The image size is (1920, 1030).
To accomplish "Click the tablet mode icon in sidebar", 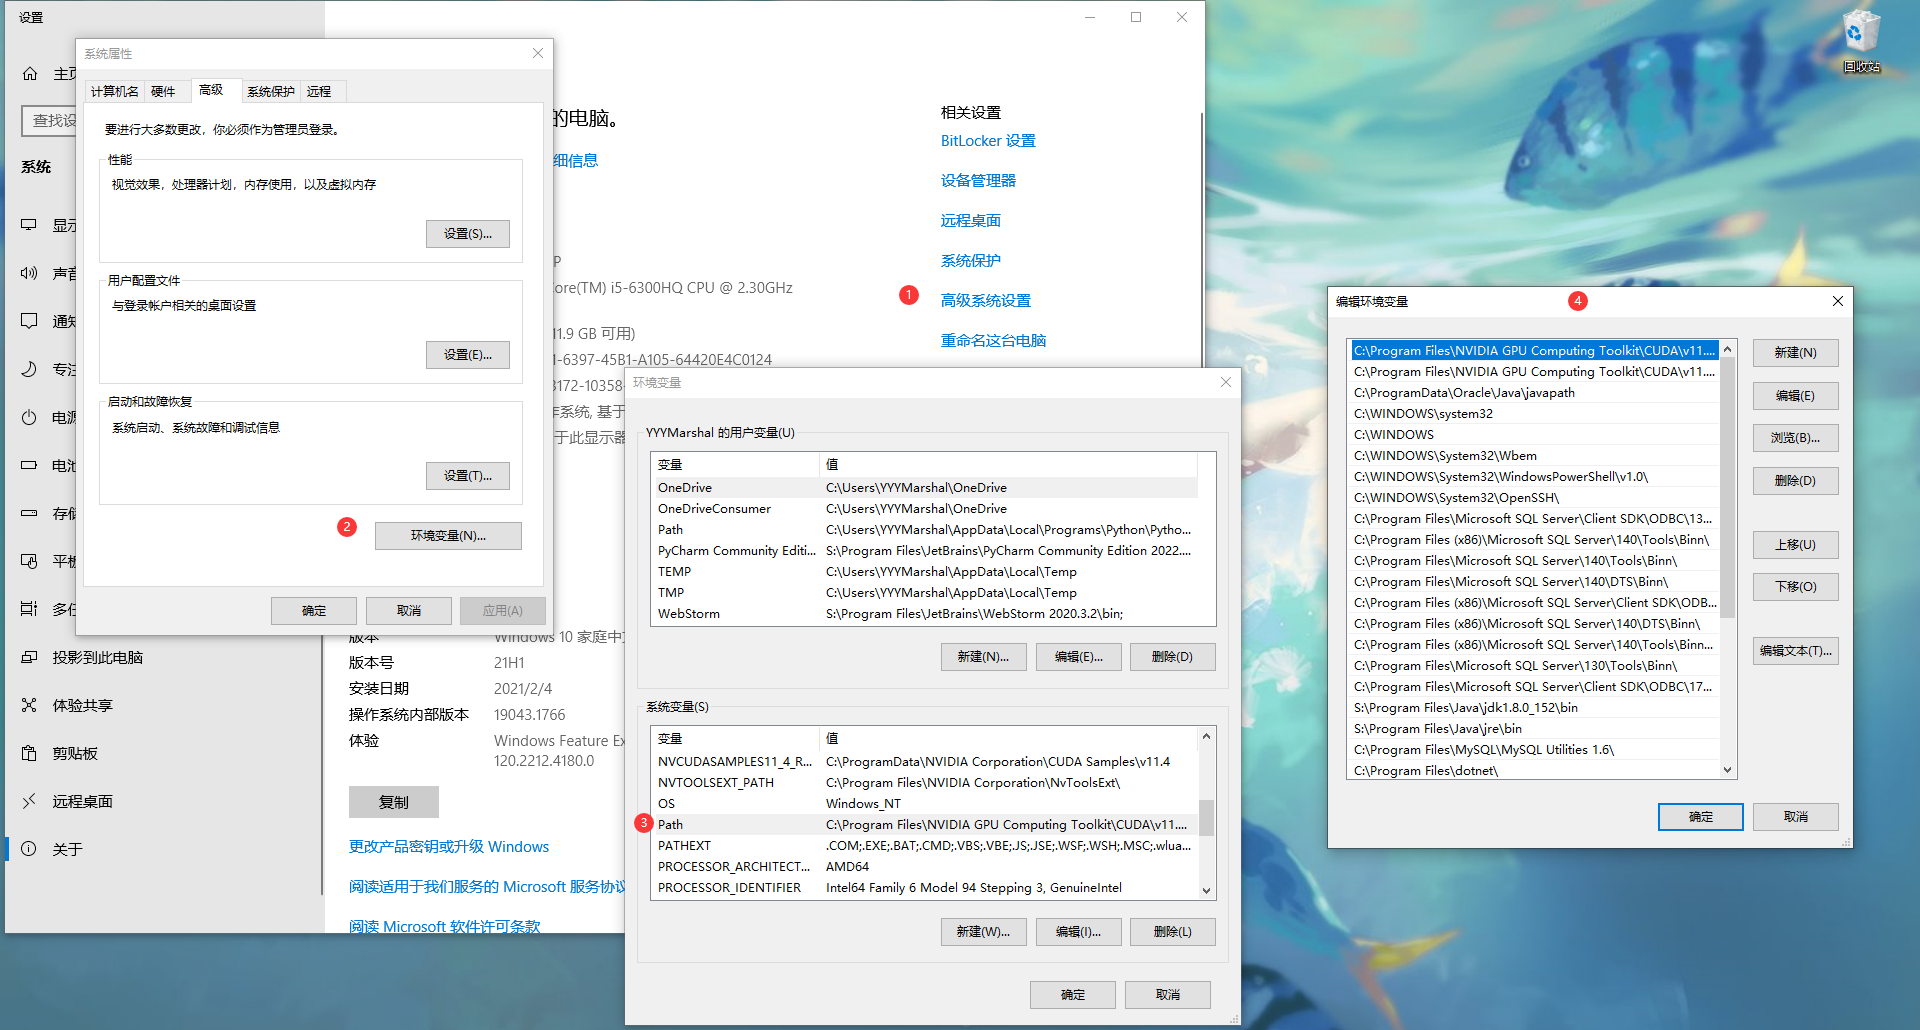I will [29, 561].
